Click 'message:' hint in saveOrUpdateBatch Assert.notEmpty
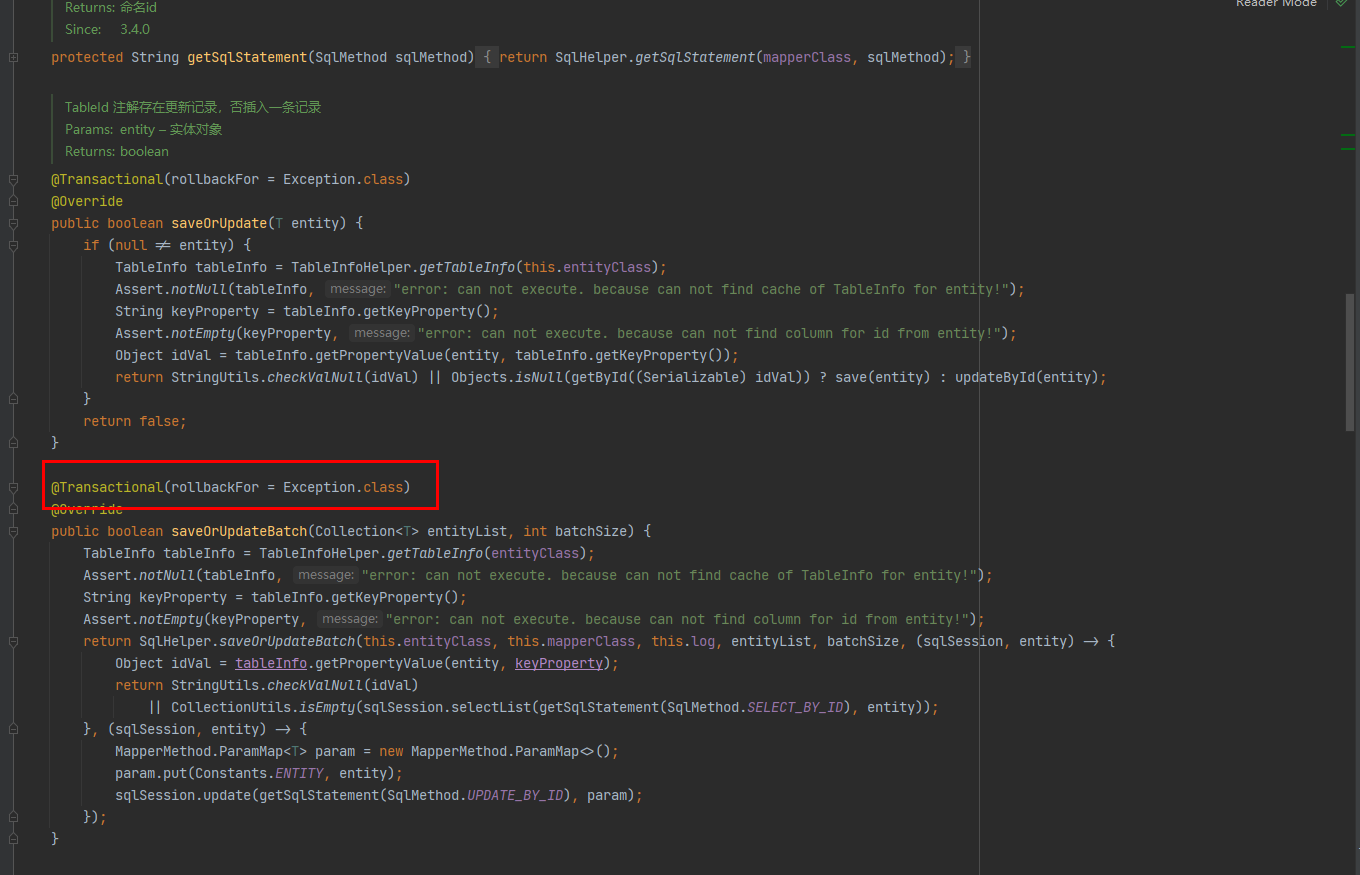The height and width of the screenshot is (875, 1360). click(349, 620)
